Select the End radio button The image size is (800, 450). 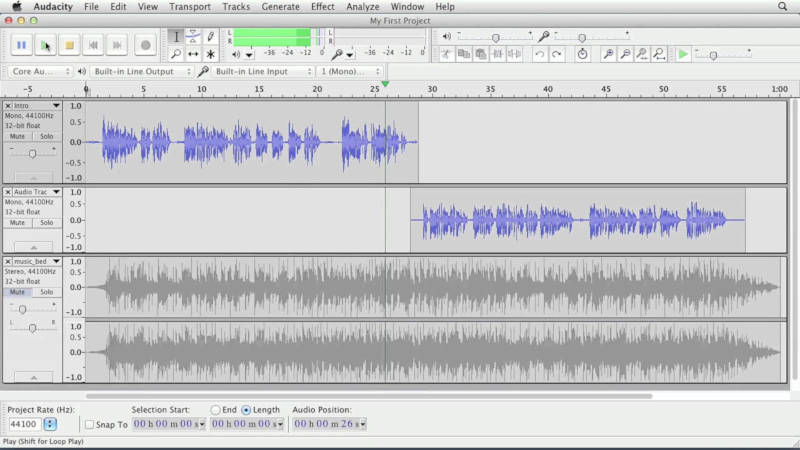click(x=216, y=410)
